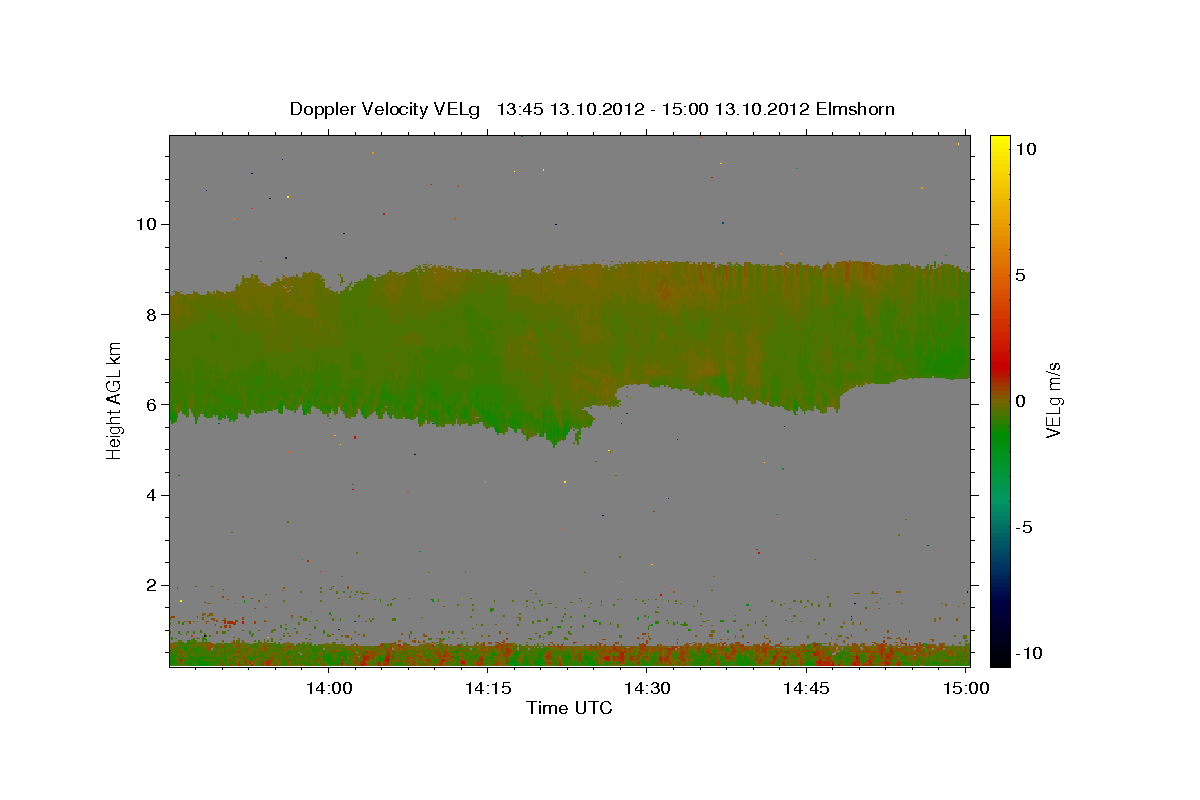Viewport: 1200px width, 800px height.
Task: Click the 15:00 time tick label
Action: point(966,688)
